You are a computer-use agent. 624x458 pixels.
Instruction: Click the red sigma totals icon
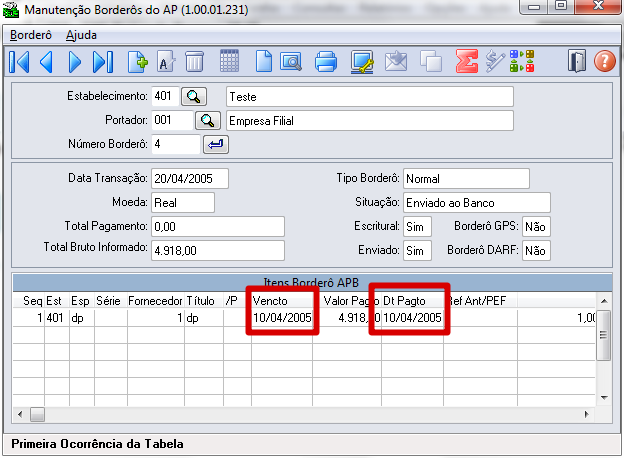coord(466,61)
